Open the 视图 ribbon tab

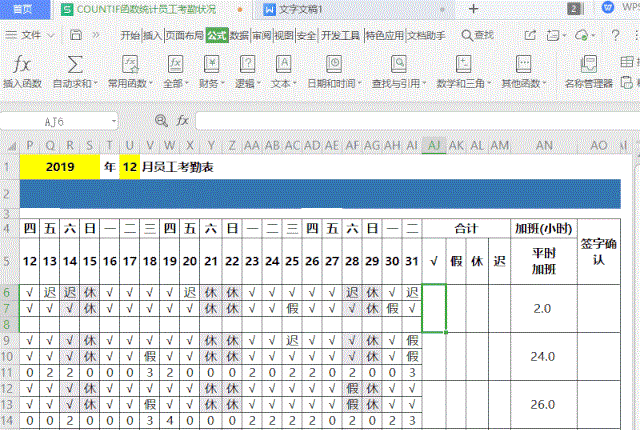point(284,35)
